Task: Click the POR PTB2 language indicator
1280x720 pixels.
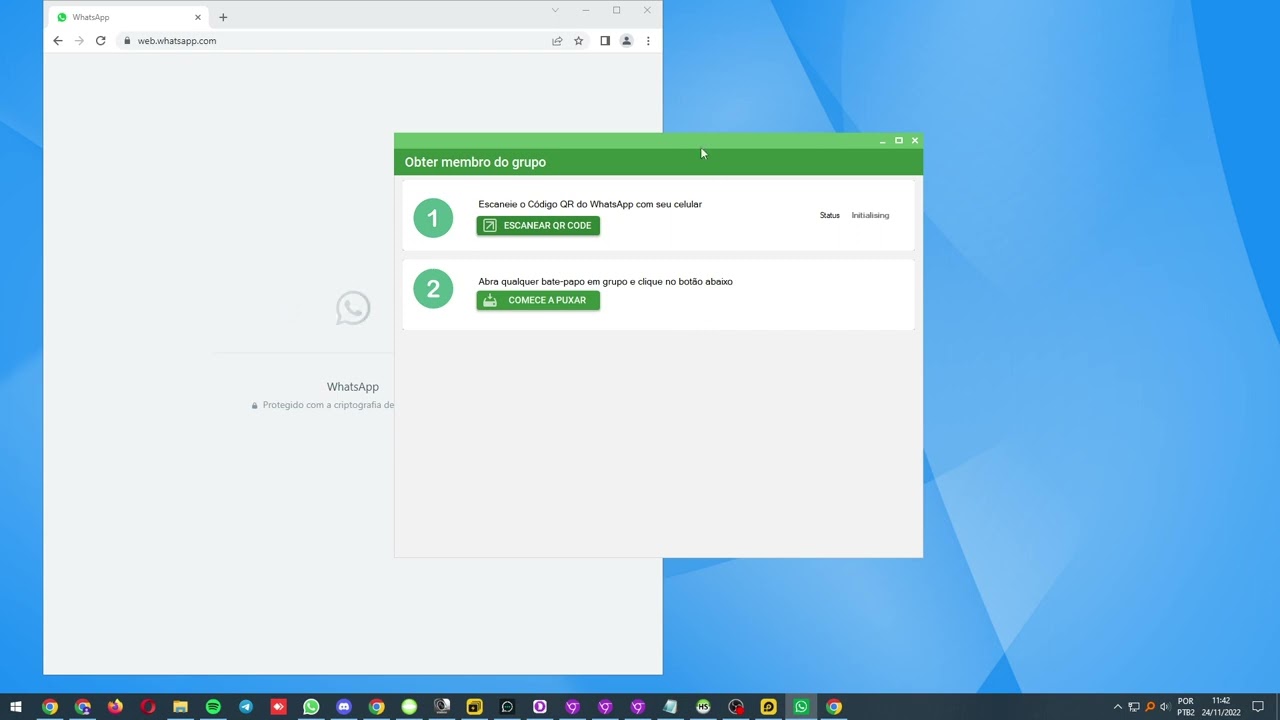Action: 1186,707
